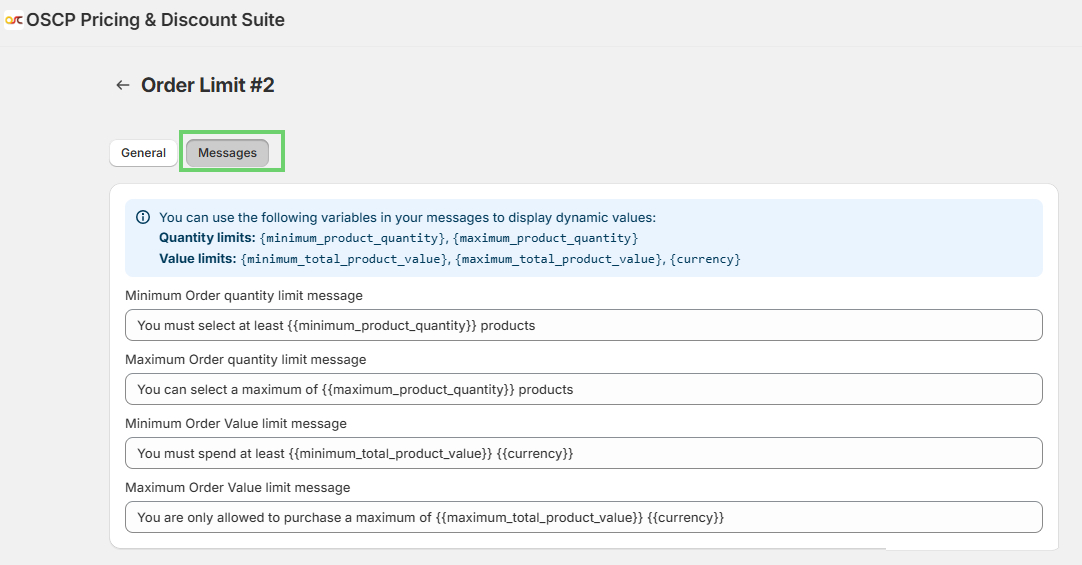Click the "Minimum Order quantity limit message" label
The image size is (1082, 565).
pyautogui.click(x=243, y=296)
